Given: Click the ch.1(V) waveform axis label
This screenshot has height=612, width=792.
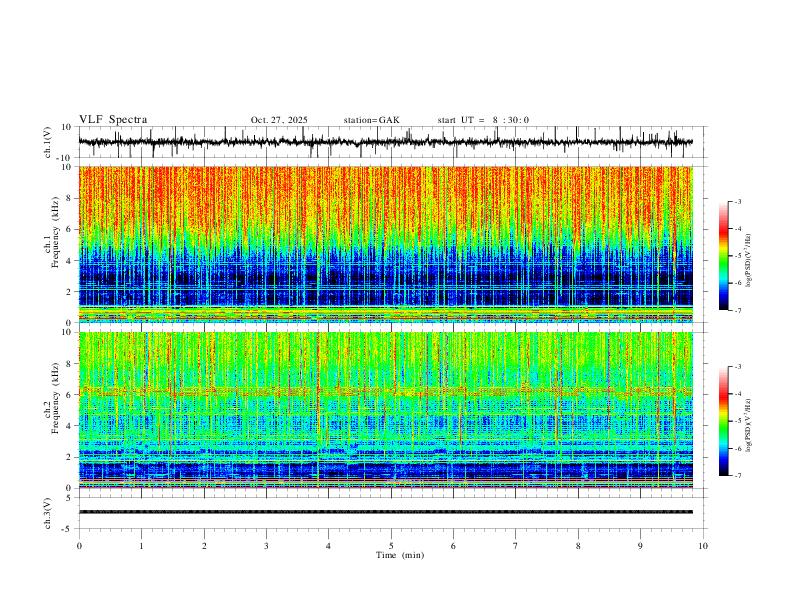Looking at the screenshot, I should 48,142.
